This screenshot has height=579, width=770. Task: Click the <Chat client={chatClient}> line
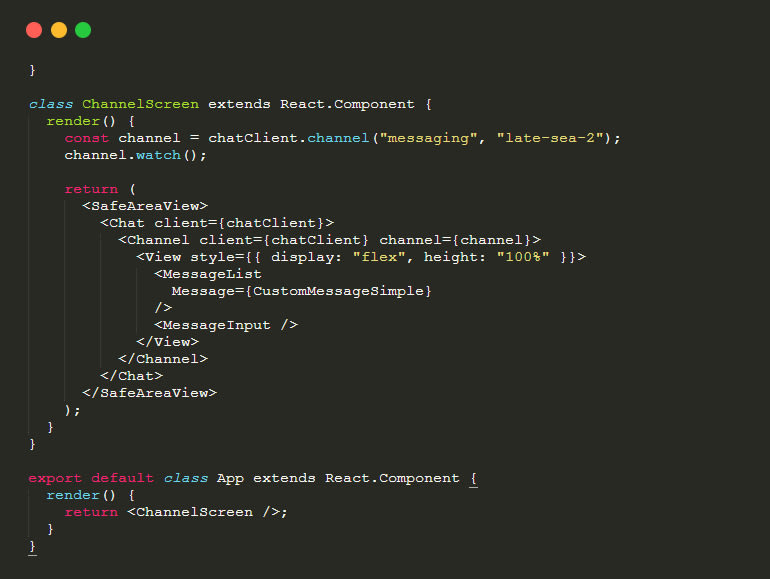click(x=217, y=223)
